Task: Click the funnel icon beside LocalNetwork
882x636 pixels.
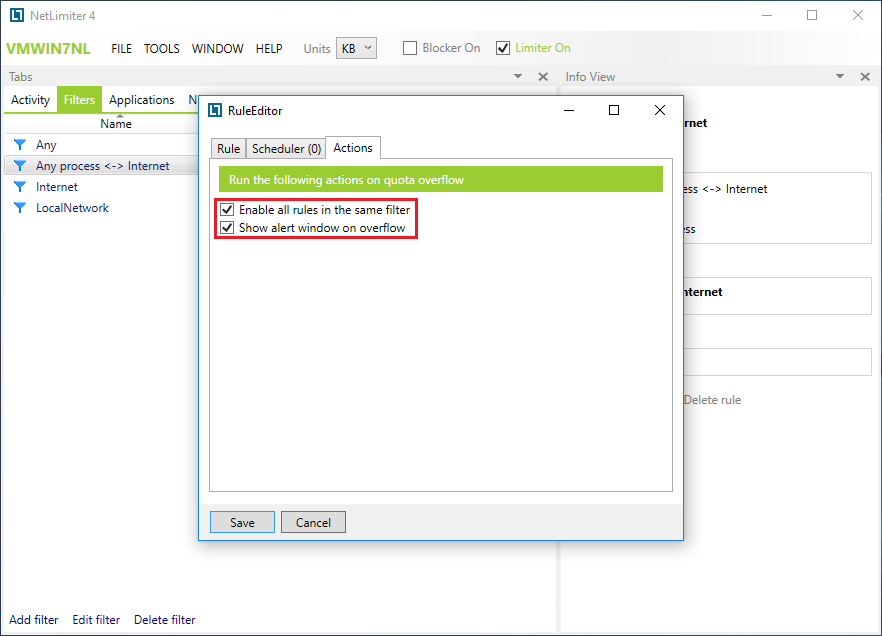Action: coord(19,208)
